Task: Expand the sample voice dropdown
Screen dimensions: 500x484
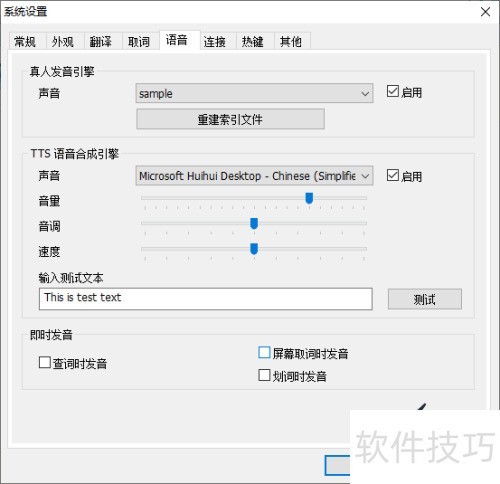Action: [254, 93]
